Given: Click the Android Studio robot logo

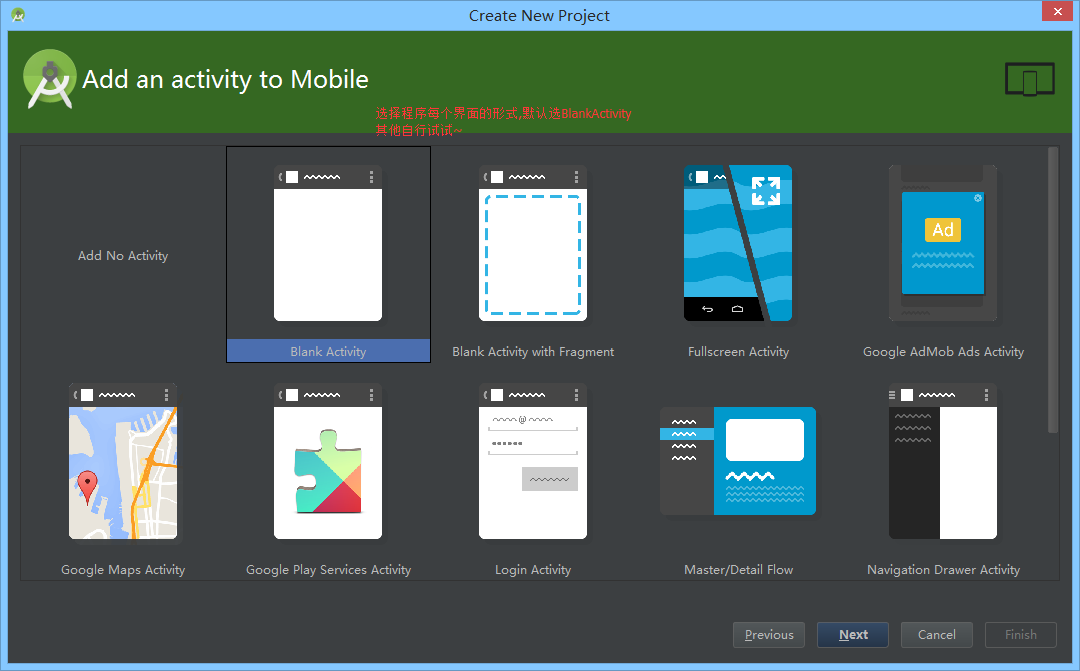Looking at the screenshot, I should pyautogui.click(x=49, y=79).
